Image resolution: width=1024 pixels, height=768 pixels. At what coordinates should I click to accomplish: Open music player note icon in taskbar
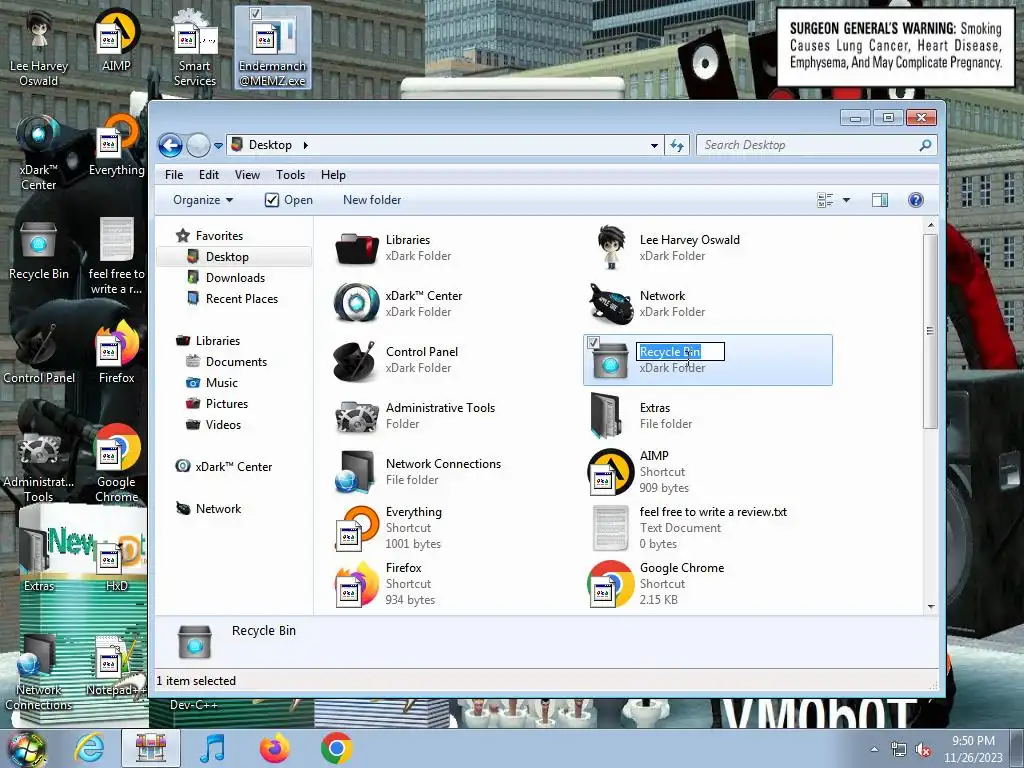tap(212, 748)
